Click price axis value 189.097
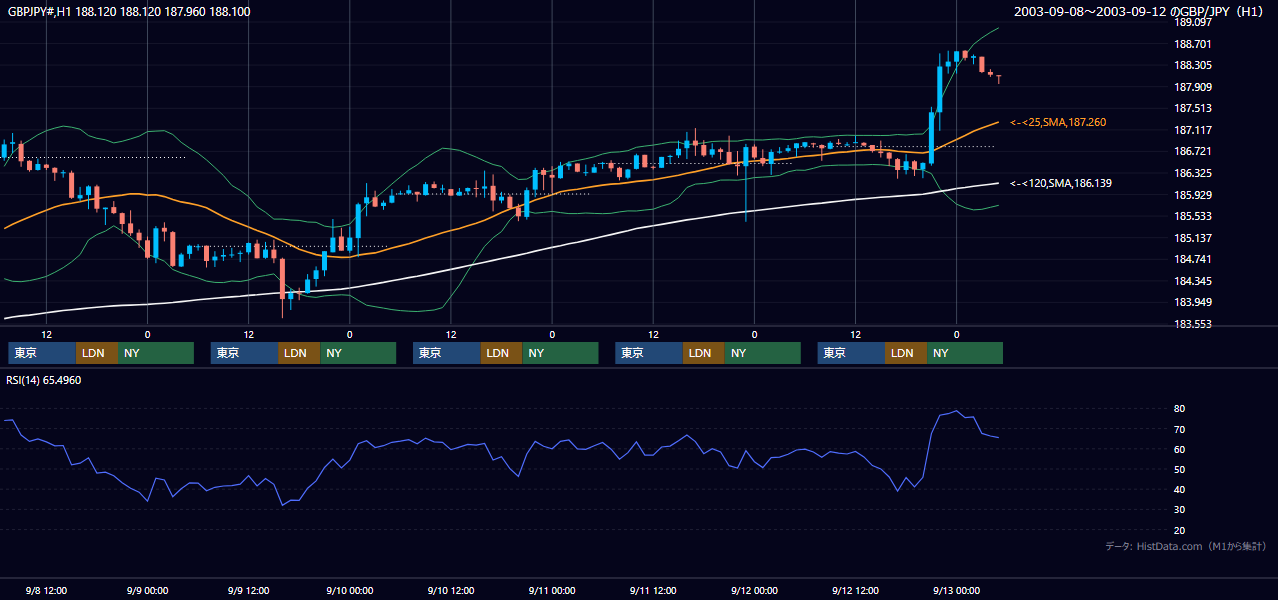The height and width of the screenshot is (600, 1278). tap(1193, 22)
